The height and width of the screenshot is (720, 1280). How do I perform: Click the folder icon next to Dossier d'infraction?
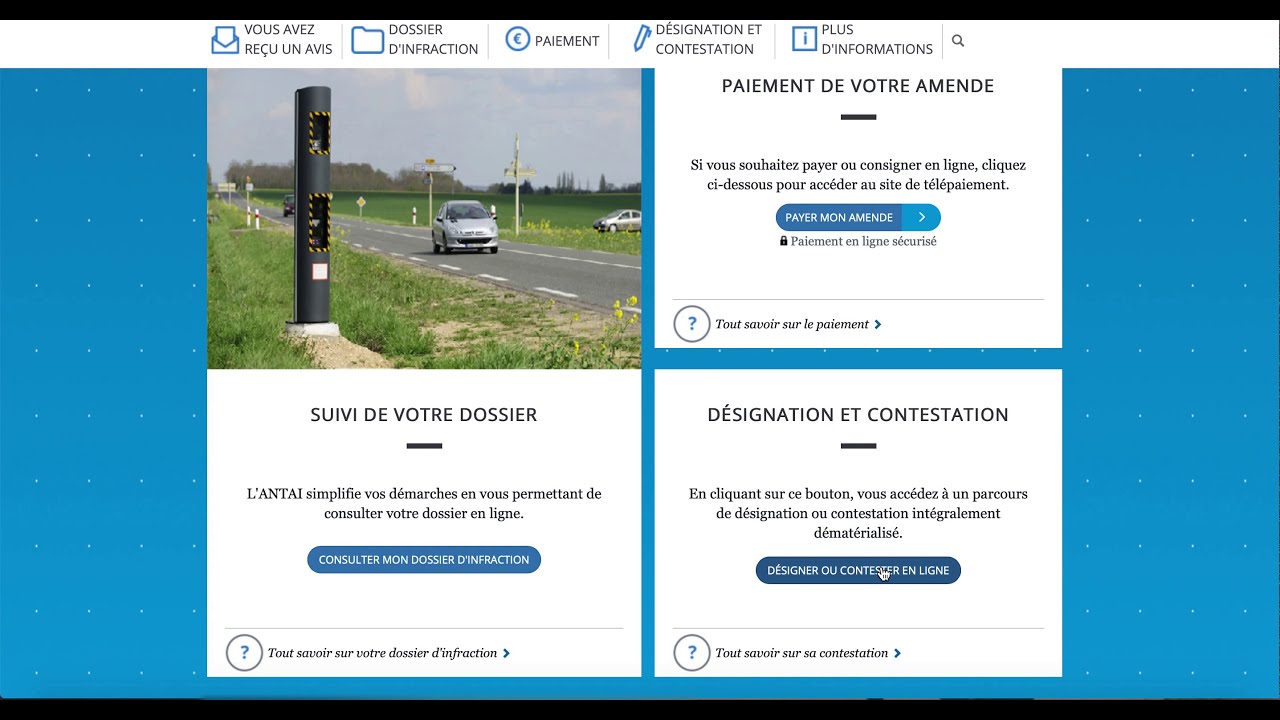[x=368, y=40]
